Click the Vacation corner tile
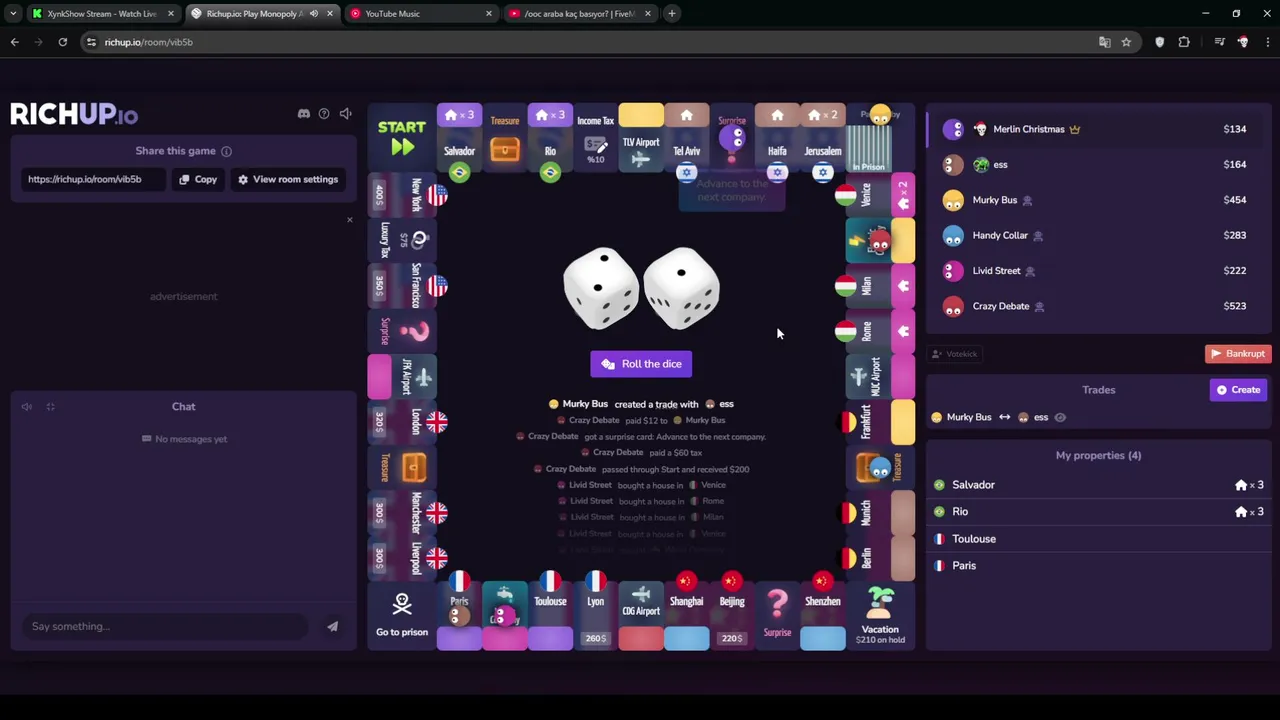The image size is (1280, 720). [x=880, y=616]
